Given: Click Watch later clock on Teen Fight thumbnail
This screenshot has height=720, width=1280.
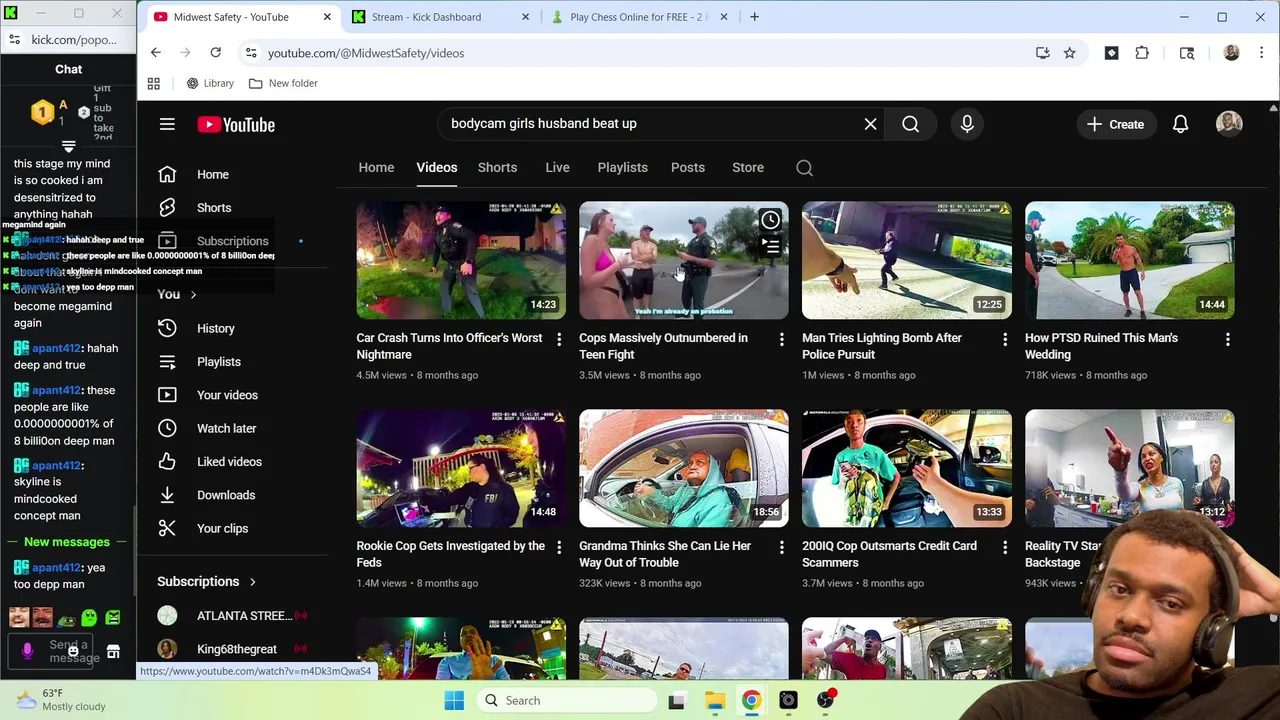Looking at the screenshot, I should click(770, 220).
